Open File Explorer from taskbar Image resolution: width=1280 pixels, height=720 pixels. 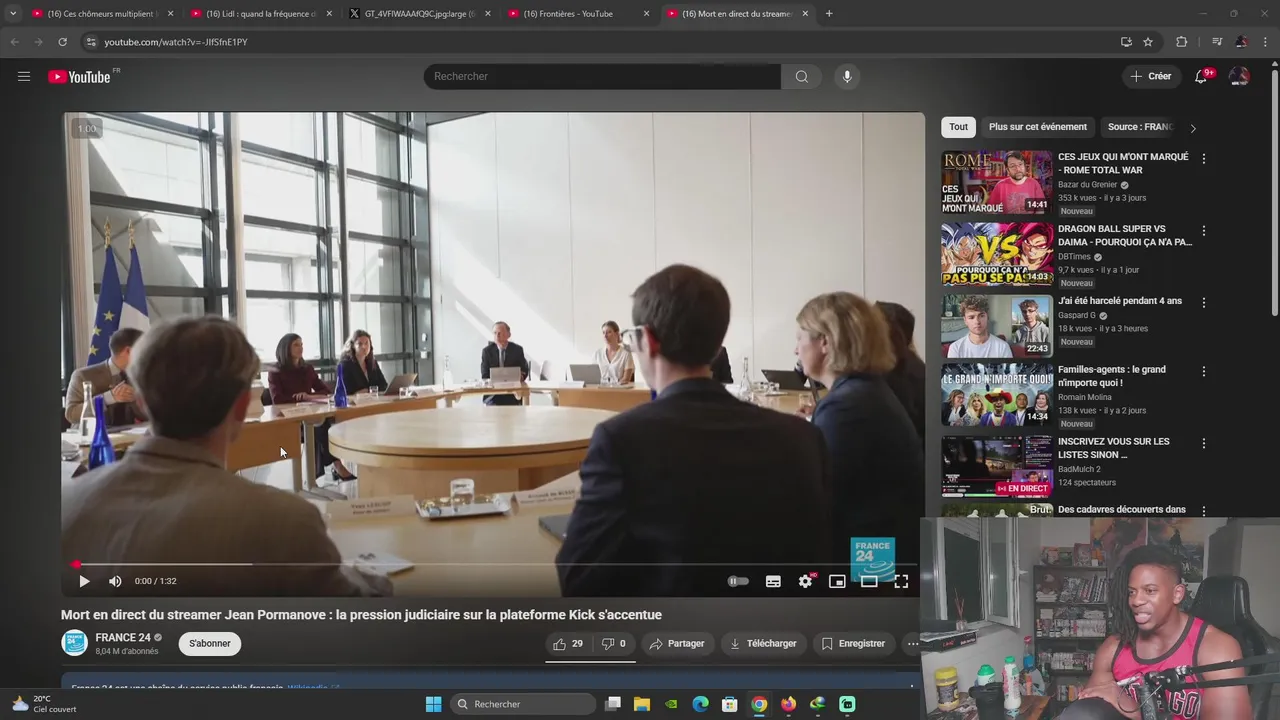tap(642, 704)
